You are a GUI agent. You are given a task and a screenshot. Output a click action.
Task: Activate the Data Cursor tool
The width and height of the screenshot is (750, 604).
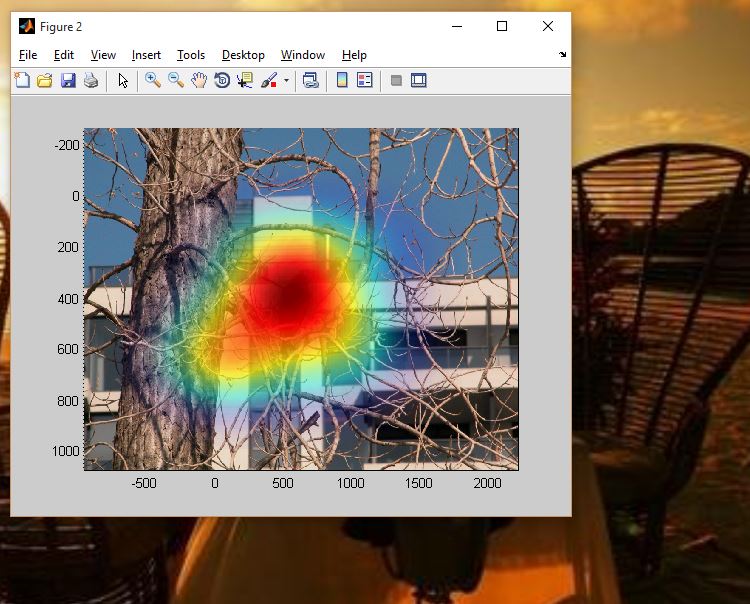click(x=245, y=80)
